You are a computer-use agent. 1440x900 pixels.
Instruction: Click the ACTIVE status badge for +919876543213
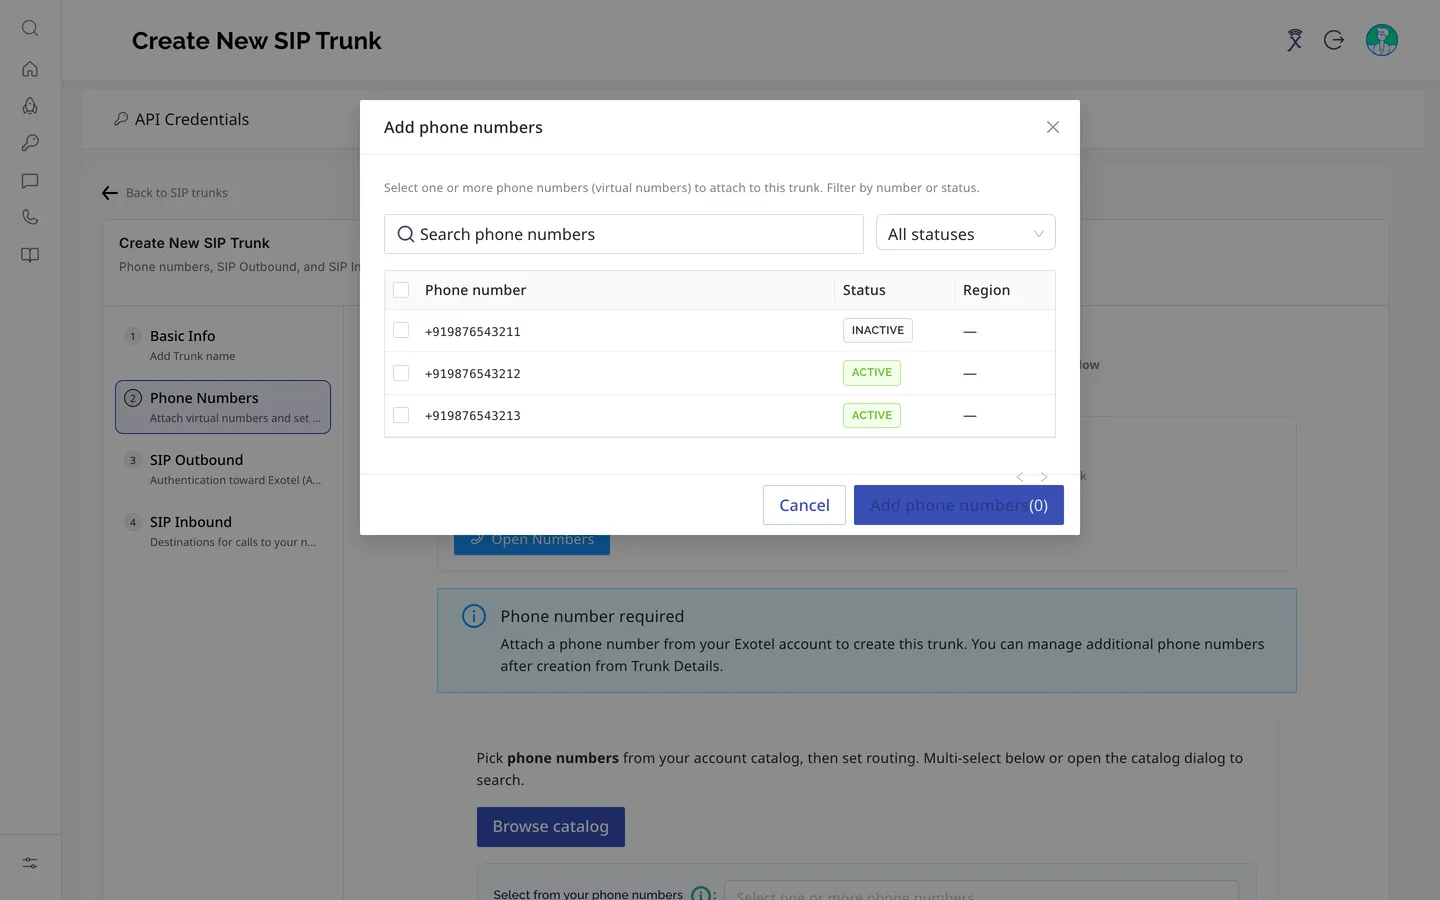pos(872,415)
